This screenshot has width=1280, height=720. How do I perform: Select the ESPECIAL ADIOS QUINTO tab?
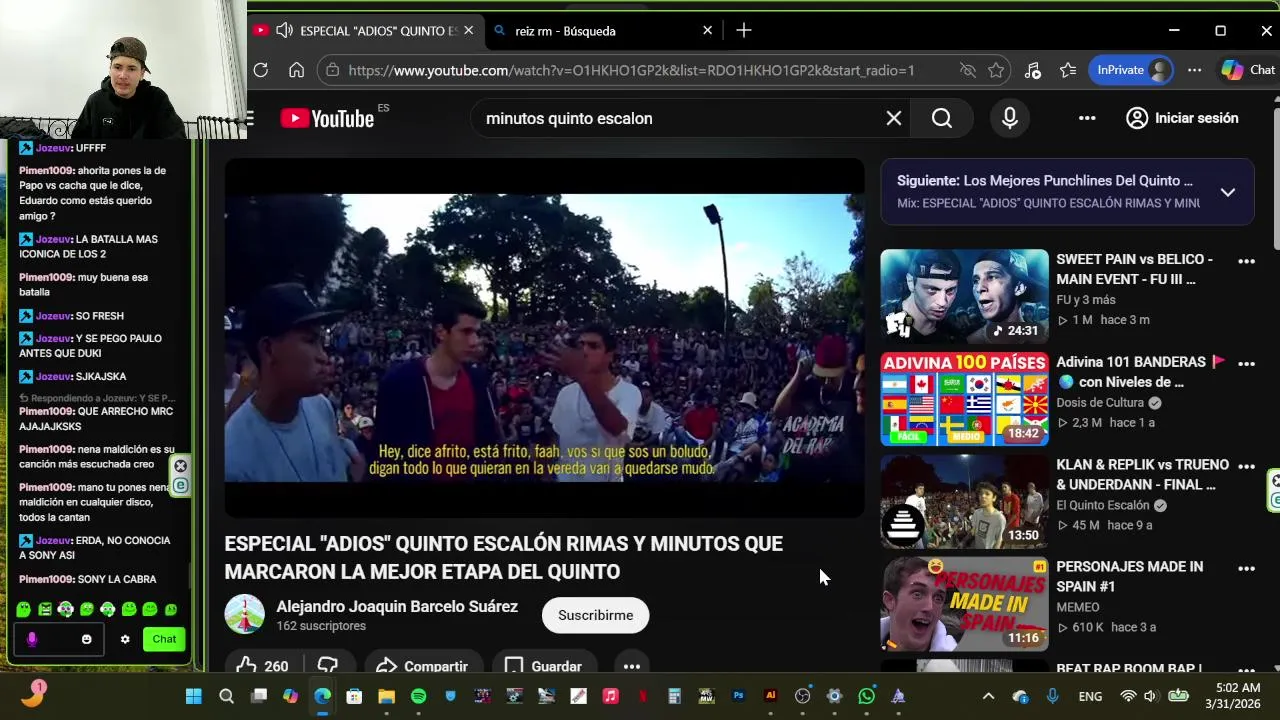click(x=366, y=31)
